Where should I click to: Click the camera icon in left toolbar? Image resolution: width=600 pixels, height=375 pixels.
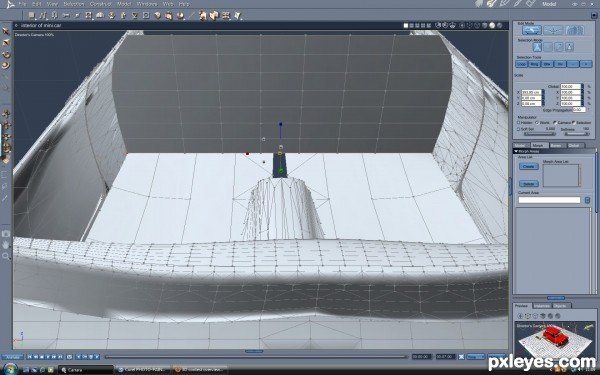click(x=6, y=233)
